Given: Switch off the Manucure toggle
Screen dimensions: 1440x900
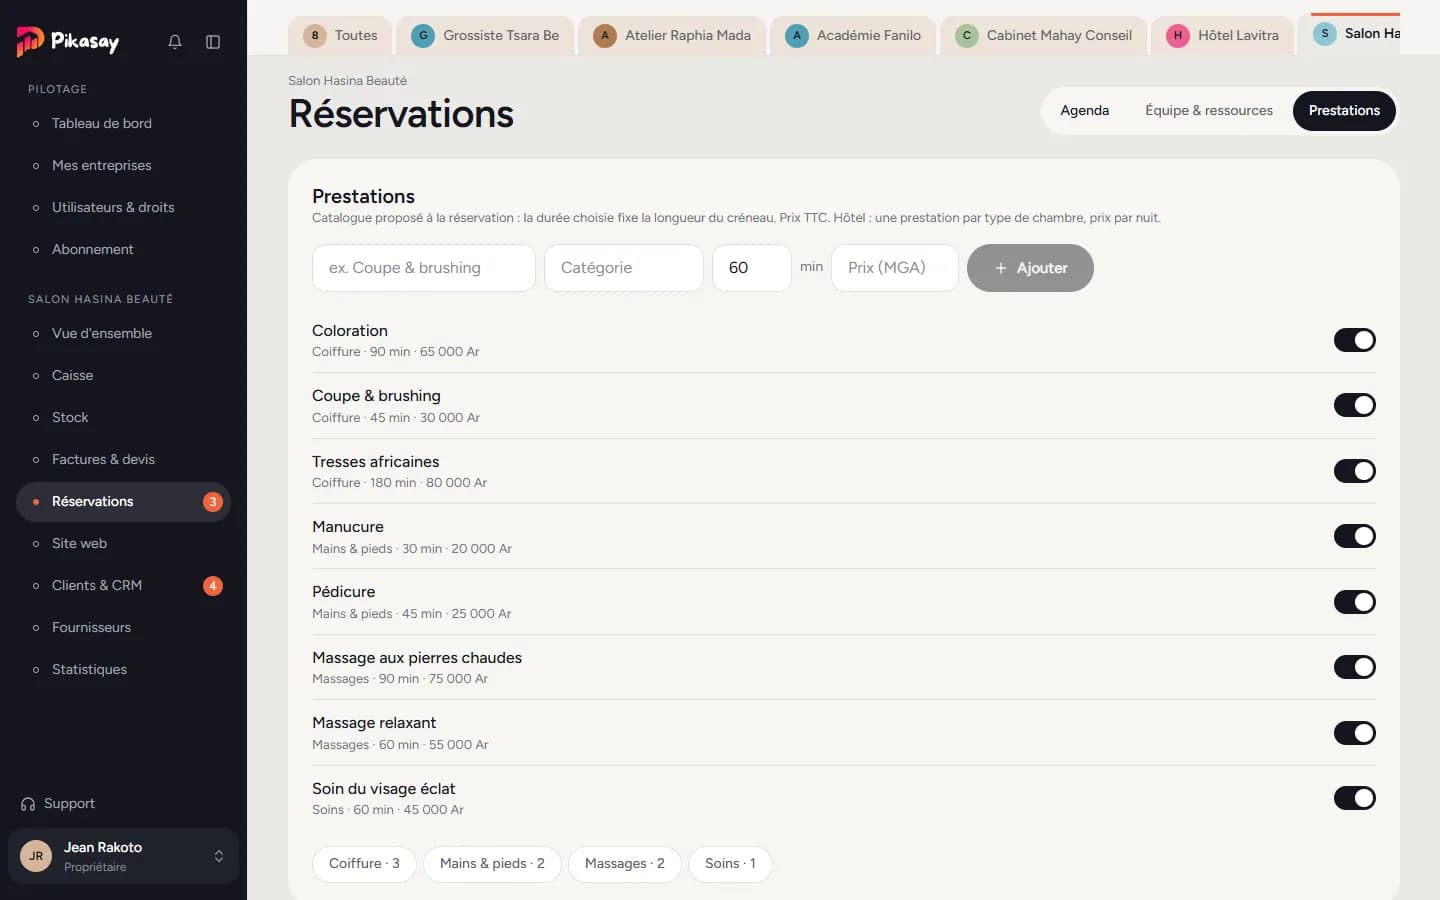Looking at the screenshot, I should (x=1355, y=536).
